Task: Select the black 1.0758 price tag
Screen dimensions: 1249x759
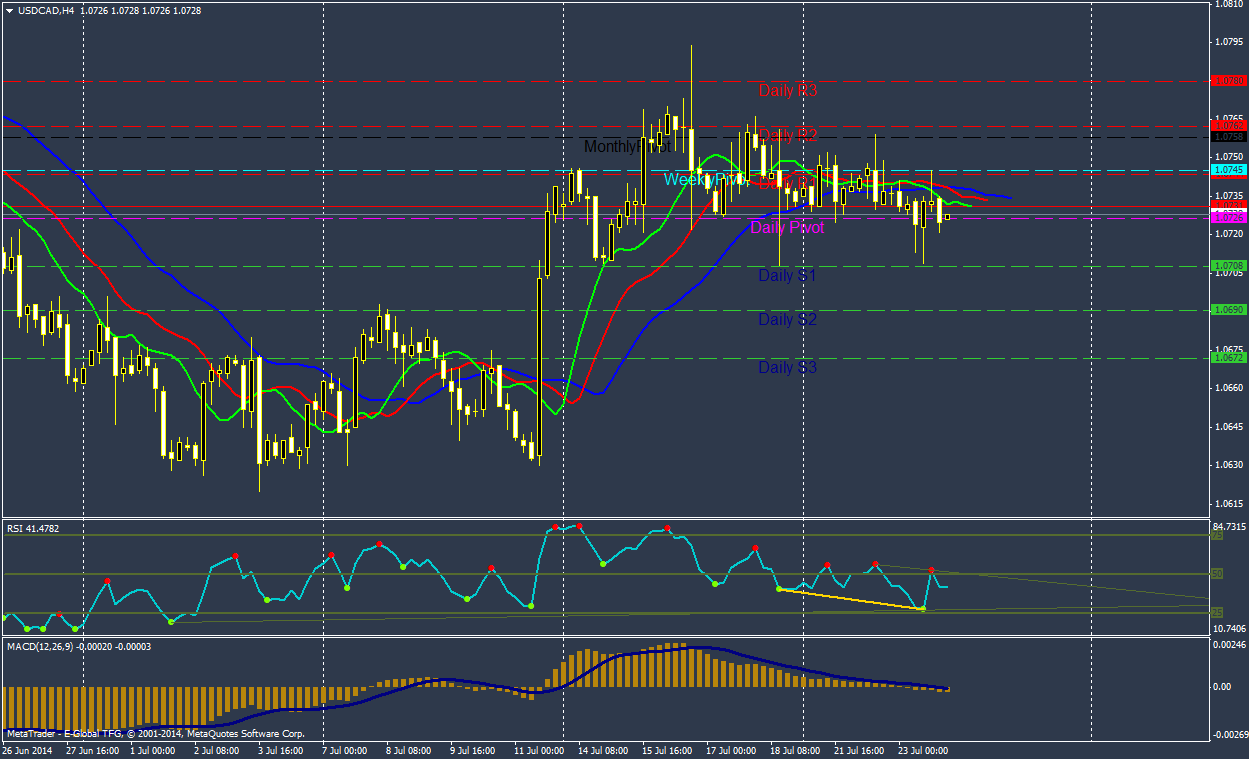Action: [1227, 137]
